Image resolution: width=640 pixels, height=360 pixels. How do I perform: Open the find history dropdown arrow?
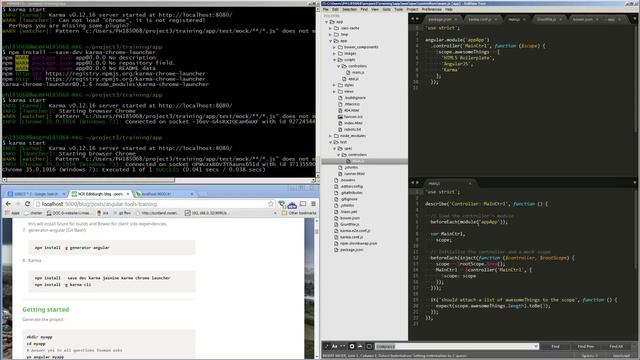(x=535, y=347)
